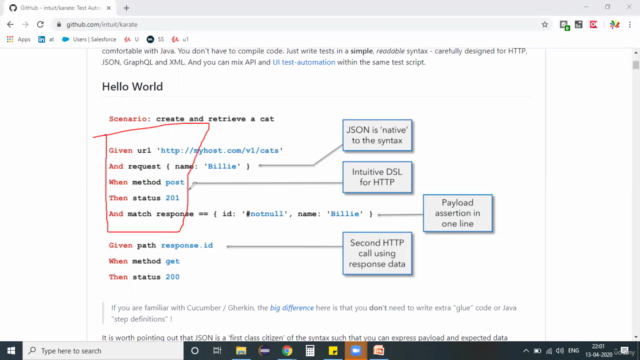Click 'When method get' code line
This screenshot has height=360, width=640.
(x=144, y=261)
